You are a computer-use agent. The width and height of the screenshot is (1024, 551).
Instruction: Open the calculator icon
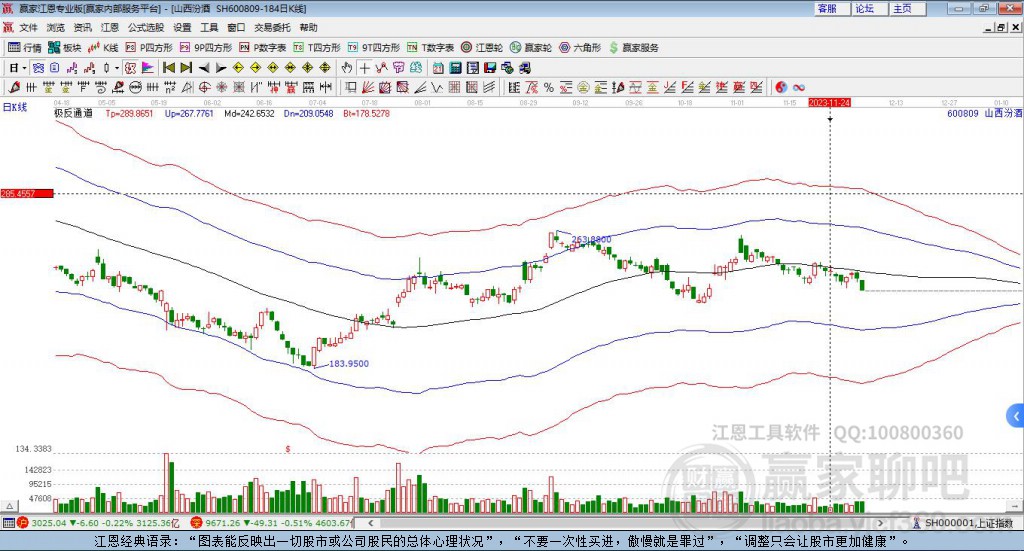(456, 68)
